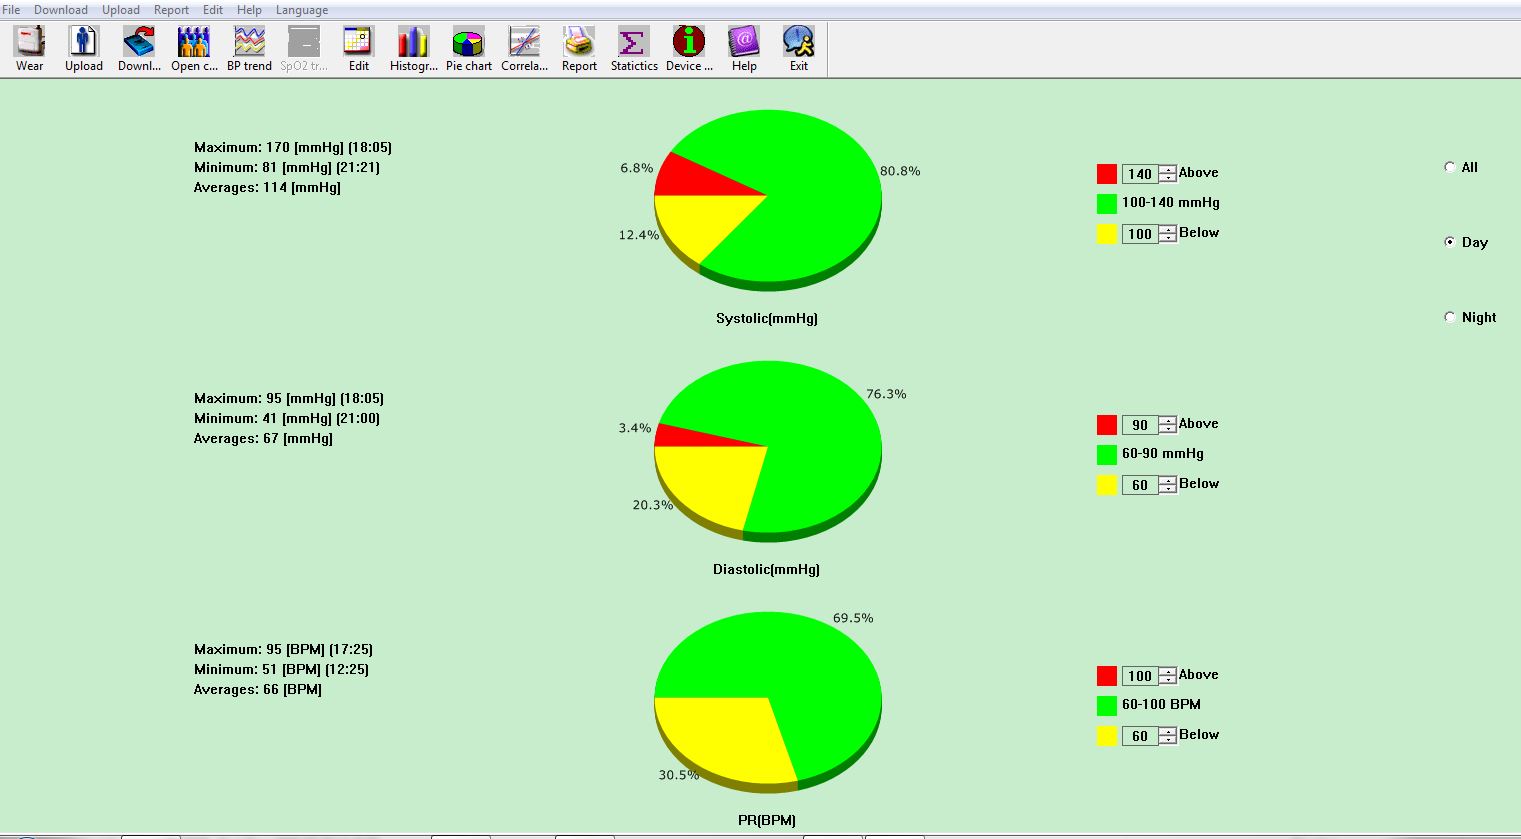Image resolution: width=1521 pixels, height=839 pixels.
Task: Click the pulse rate Above 100 spinner arrows
Action: pos(1168,676)
